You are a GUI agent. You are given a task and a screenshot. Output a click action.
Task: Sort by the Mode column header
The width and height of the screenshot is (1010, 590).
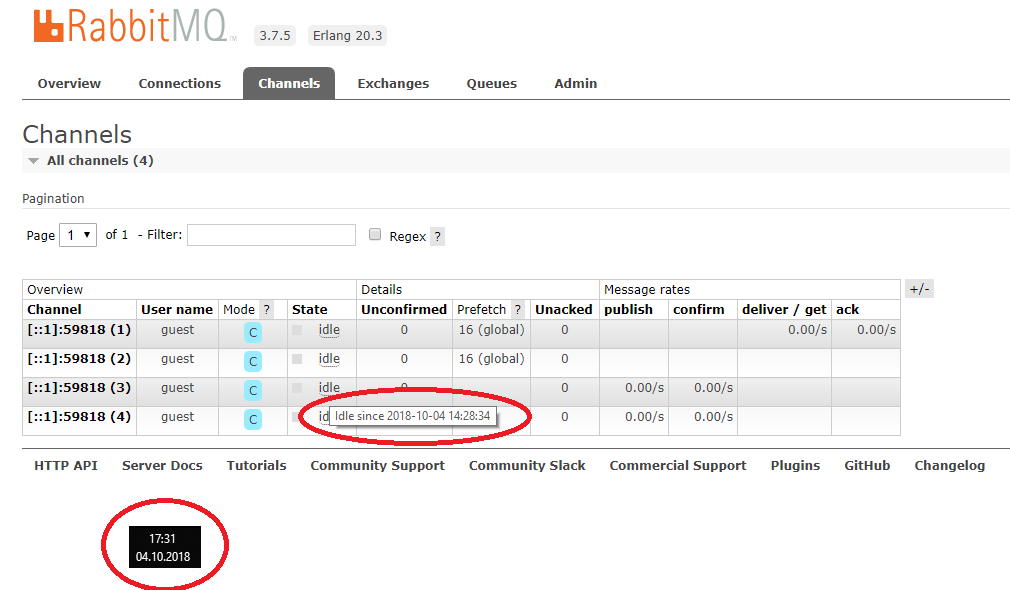coord(239,310)
